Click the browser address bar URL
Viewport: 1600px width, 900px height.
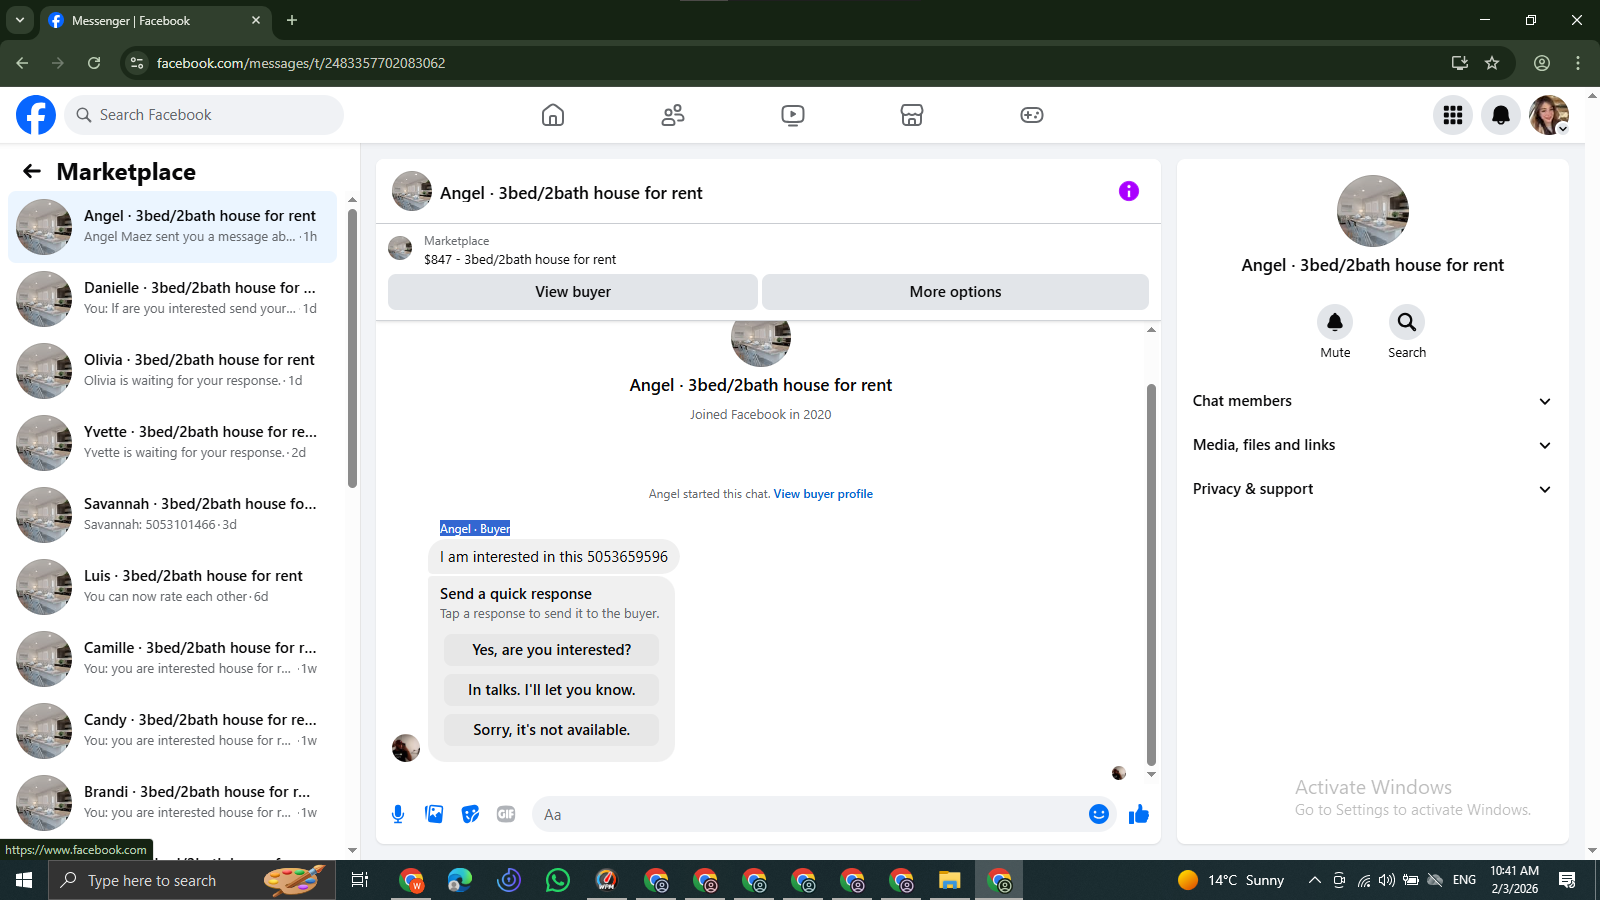click(301, 63)
